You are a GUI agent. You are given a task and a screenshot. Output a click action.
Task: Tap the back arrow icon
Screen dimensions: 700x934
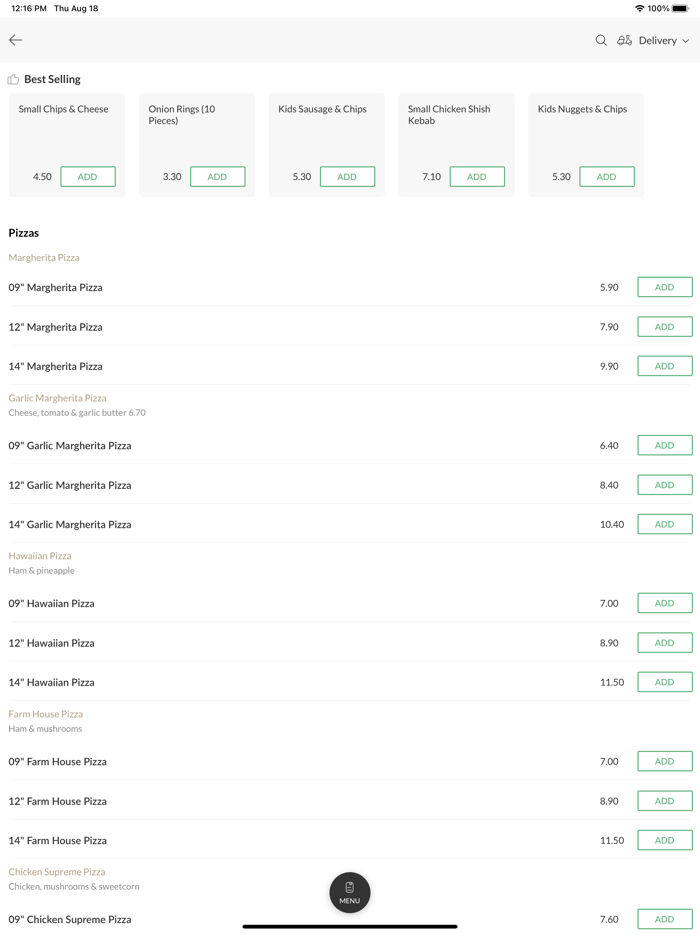16,40
